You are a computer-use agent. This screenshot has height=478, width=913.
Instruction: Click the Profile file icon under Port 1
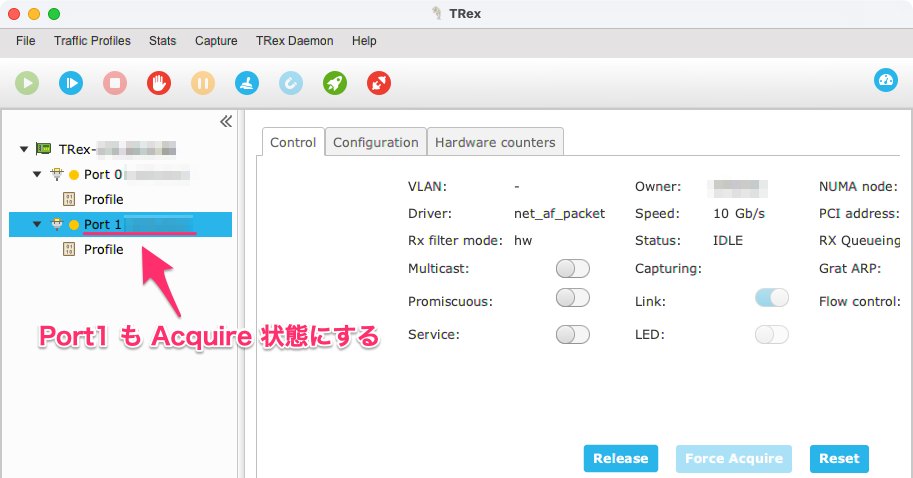pyautogui.click(x=69, y=250)
